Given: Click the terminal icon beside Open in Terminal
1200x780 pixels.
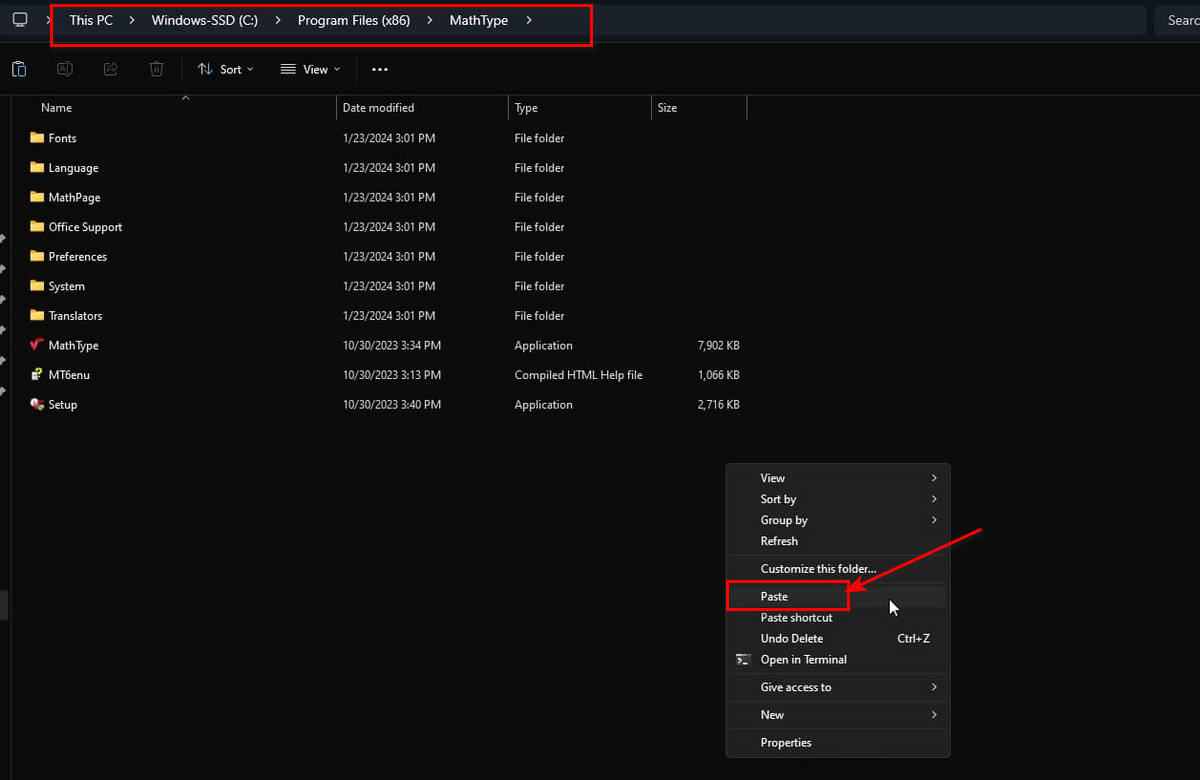Looking at the screenshot, I should click(x=743, y=660).
